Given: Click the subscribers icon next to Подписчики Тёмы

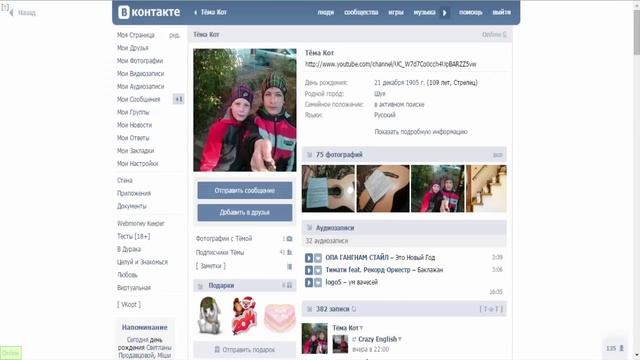Looking at the screenshot, I should [289, 253].
